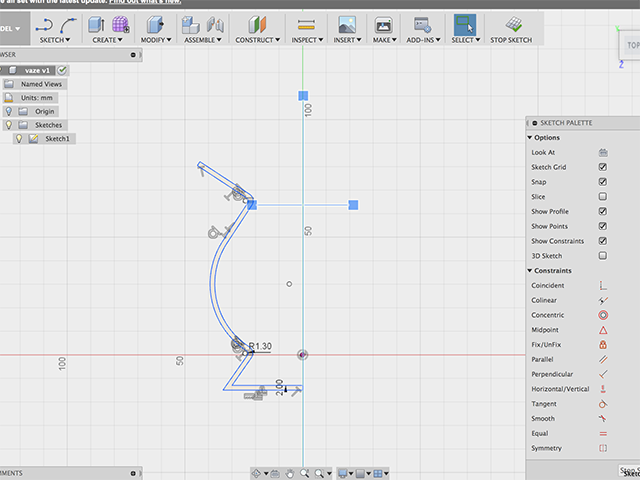Open the 'Find out what's new' link
Viewport: 640px width, 480px height.
[x=145, y=2]
